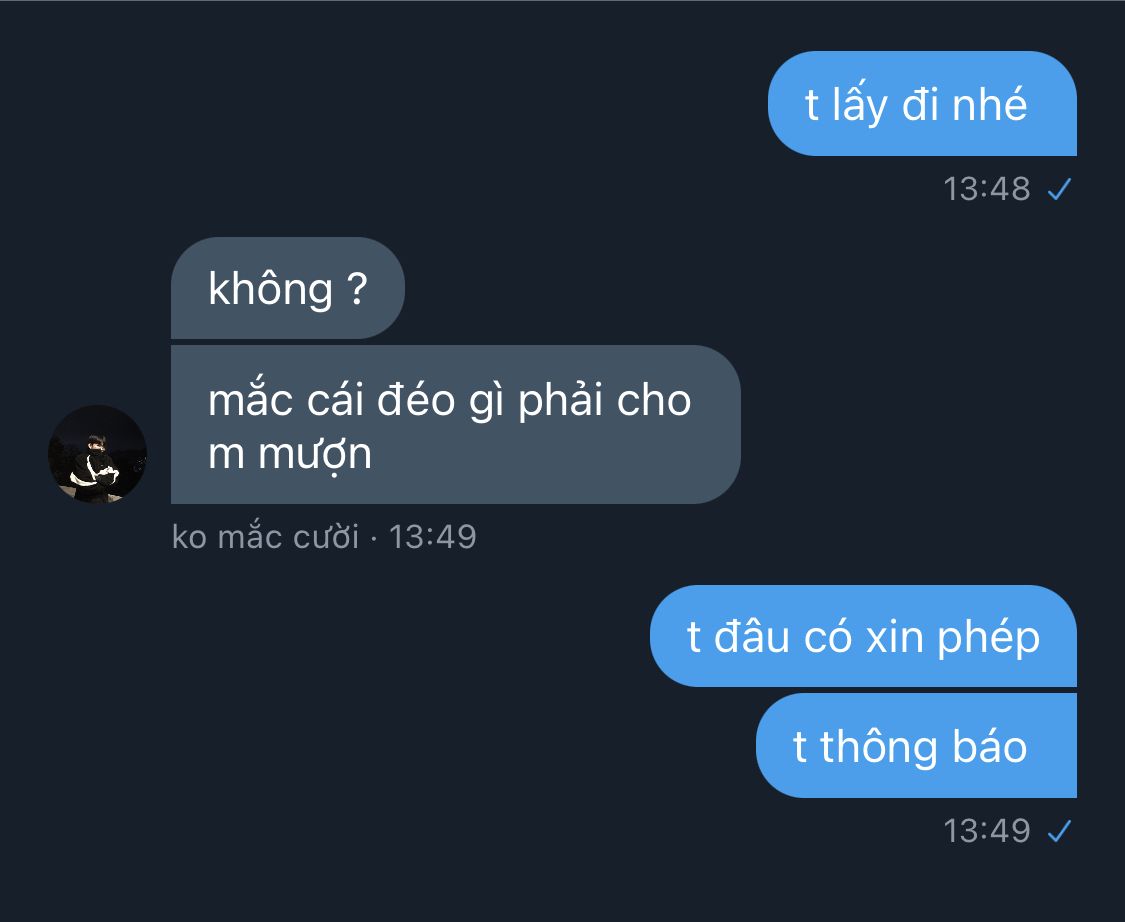Select the "không ?" message bubble
This screenshot has width=1125, height=922.
288,288
